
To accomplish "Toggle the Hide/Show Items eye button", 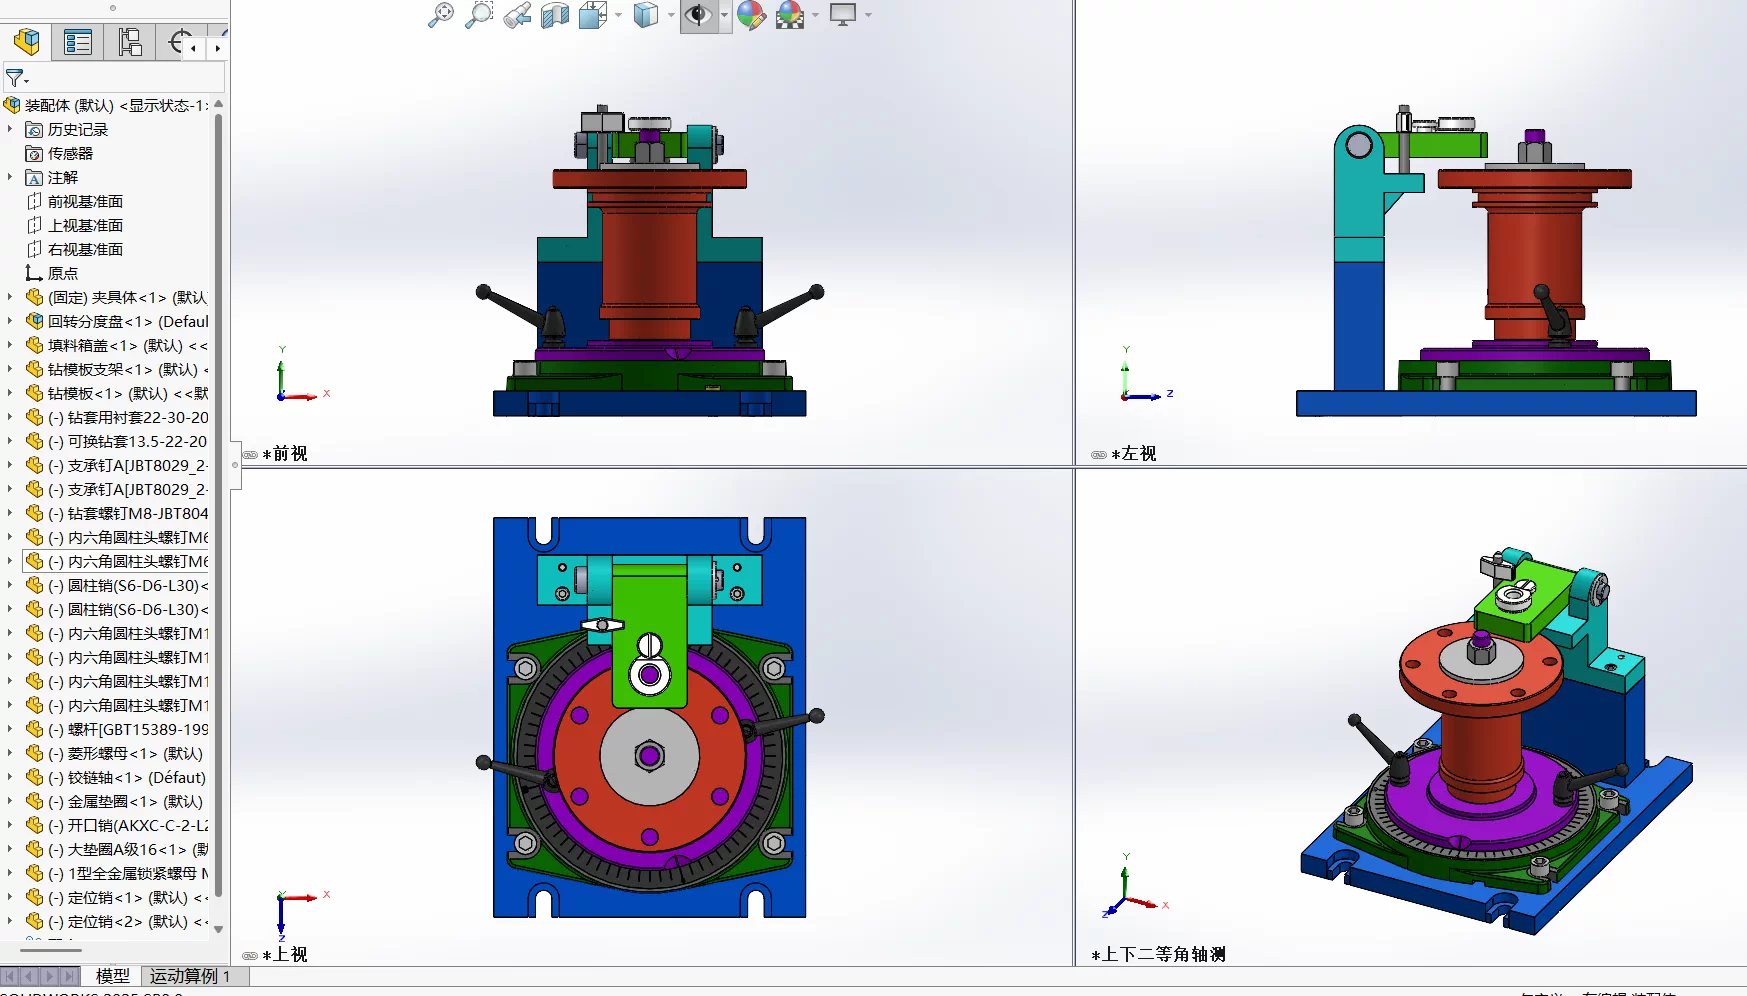I will (698, 15).
